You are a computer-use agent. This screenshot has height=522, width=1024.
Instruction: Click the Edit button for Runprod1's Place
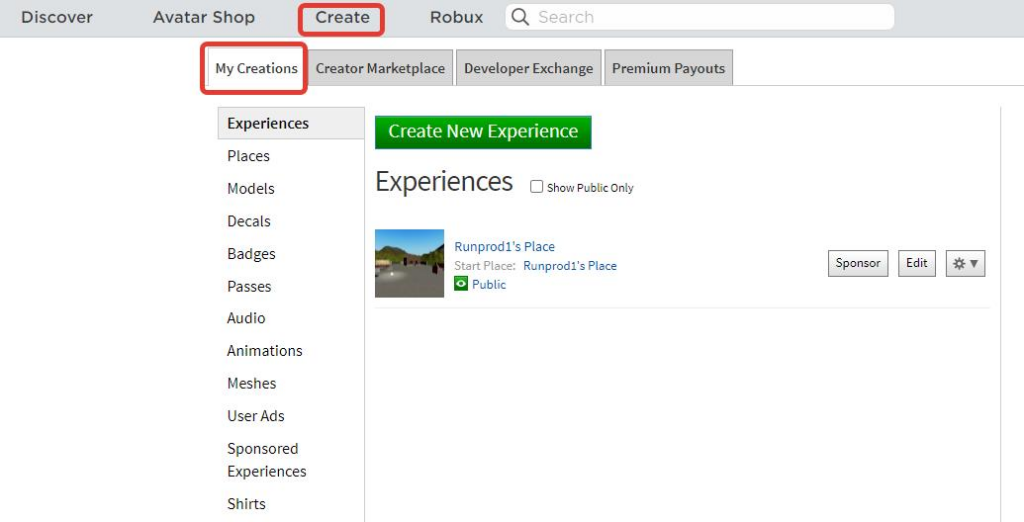916,263
